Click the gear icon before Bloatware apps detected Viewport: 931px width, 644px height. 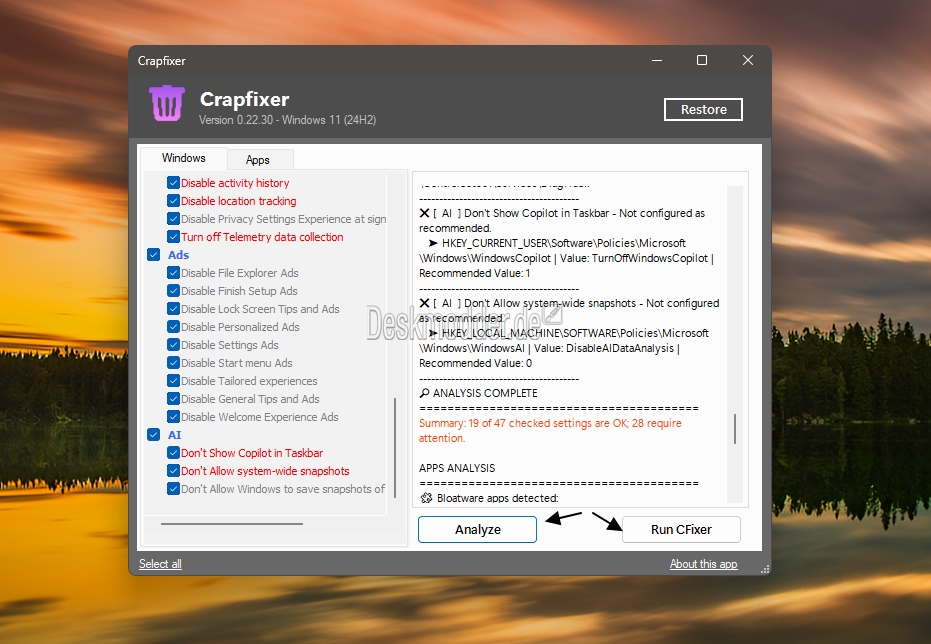point(426,498)
